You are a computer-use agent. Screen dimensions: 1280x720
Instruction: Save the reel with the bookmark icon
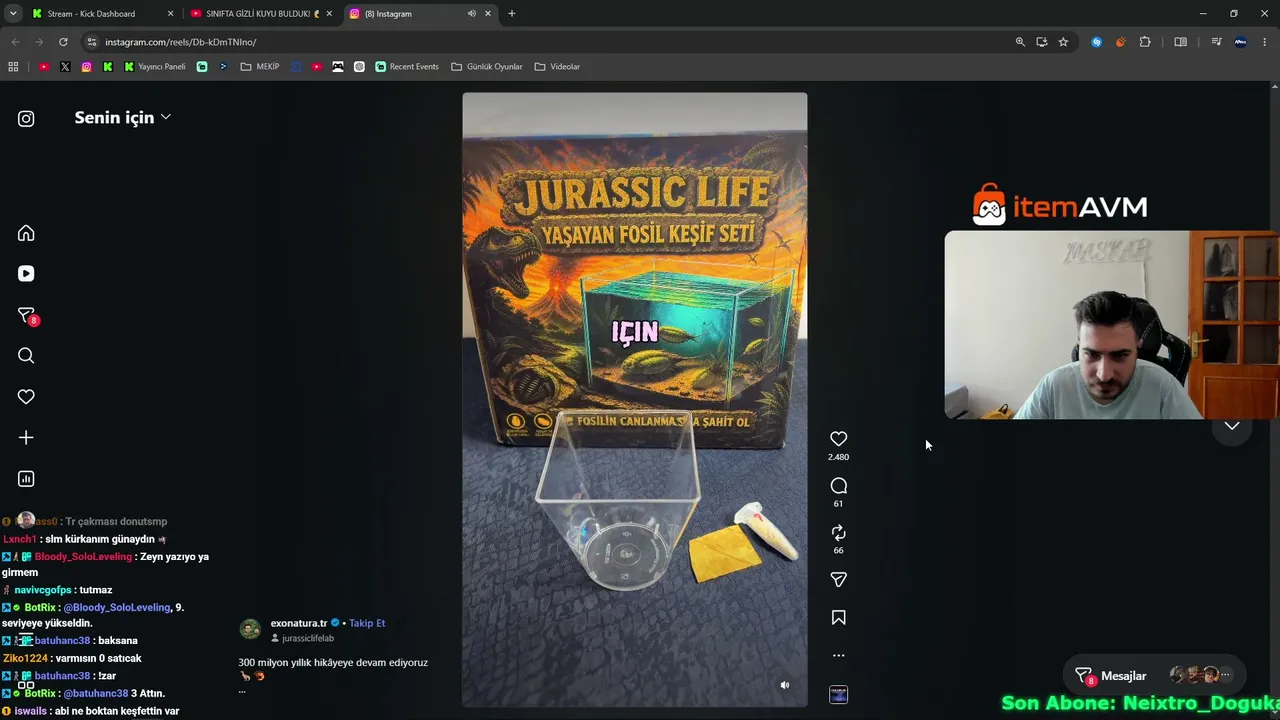(x=838, y=618)
